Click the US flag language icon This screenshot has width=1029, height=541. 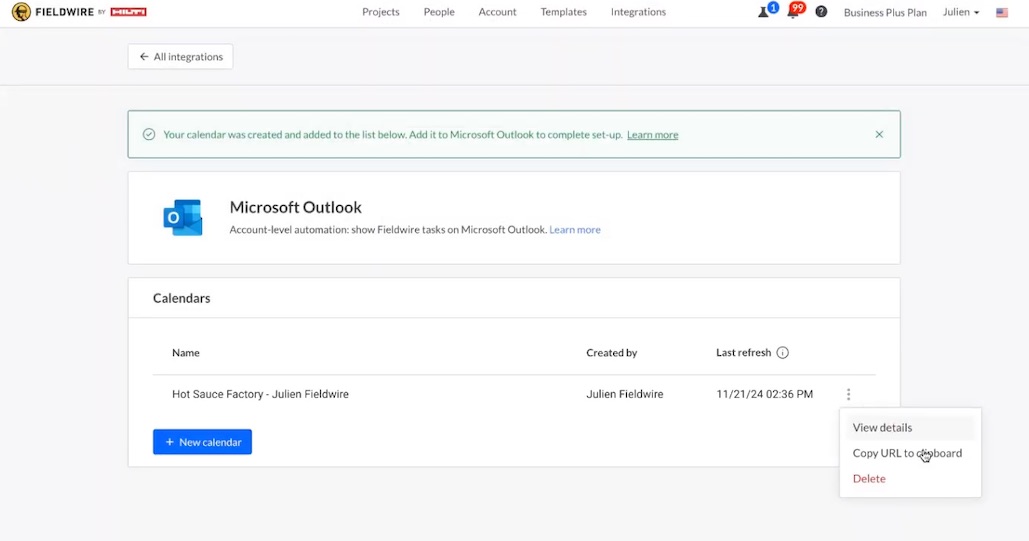click(x=1001, y=13)
